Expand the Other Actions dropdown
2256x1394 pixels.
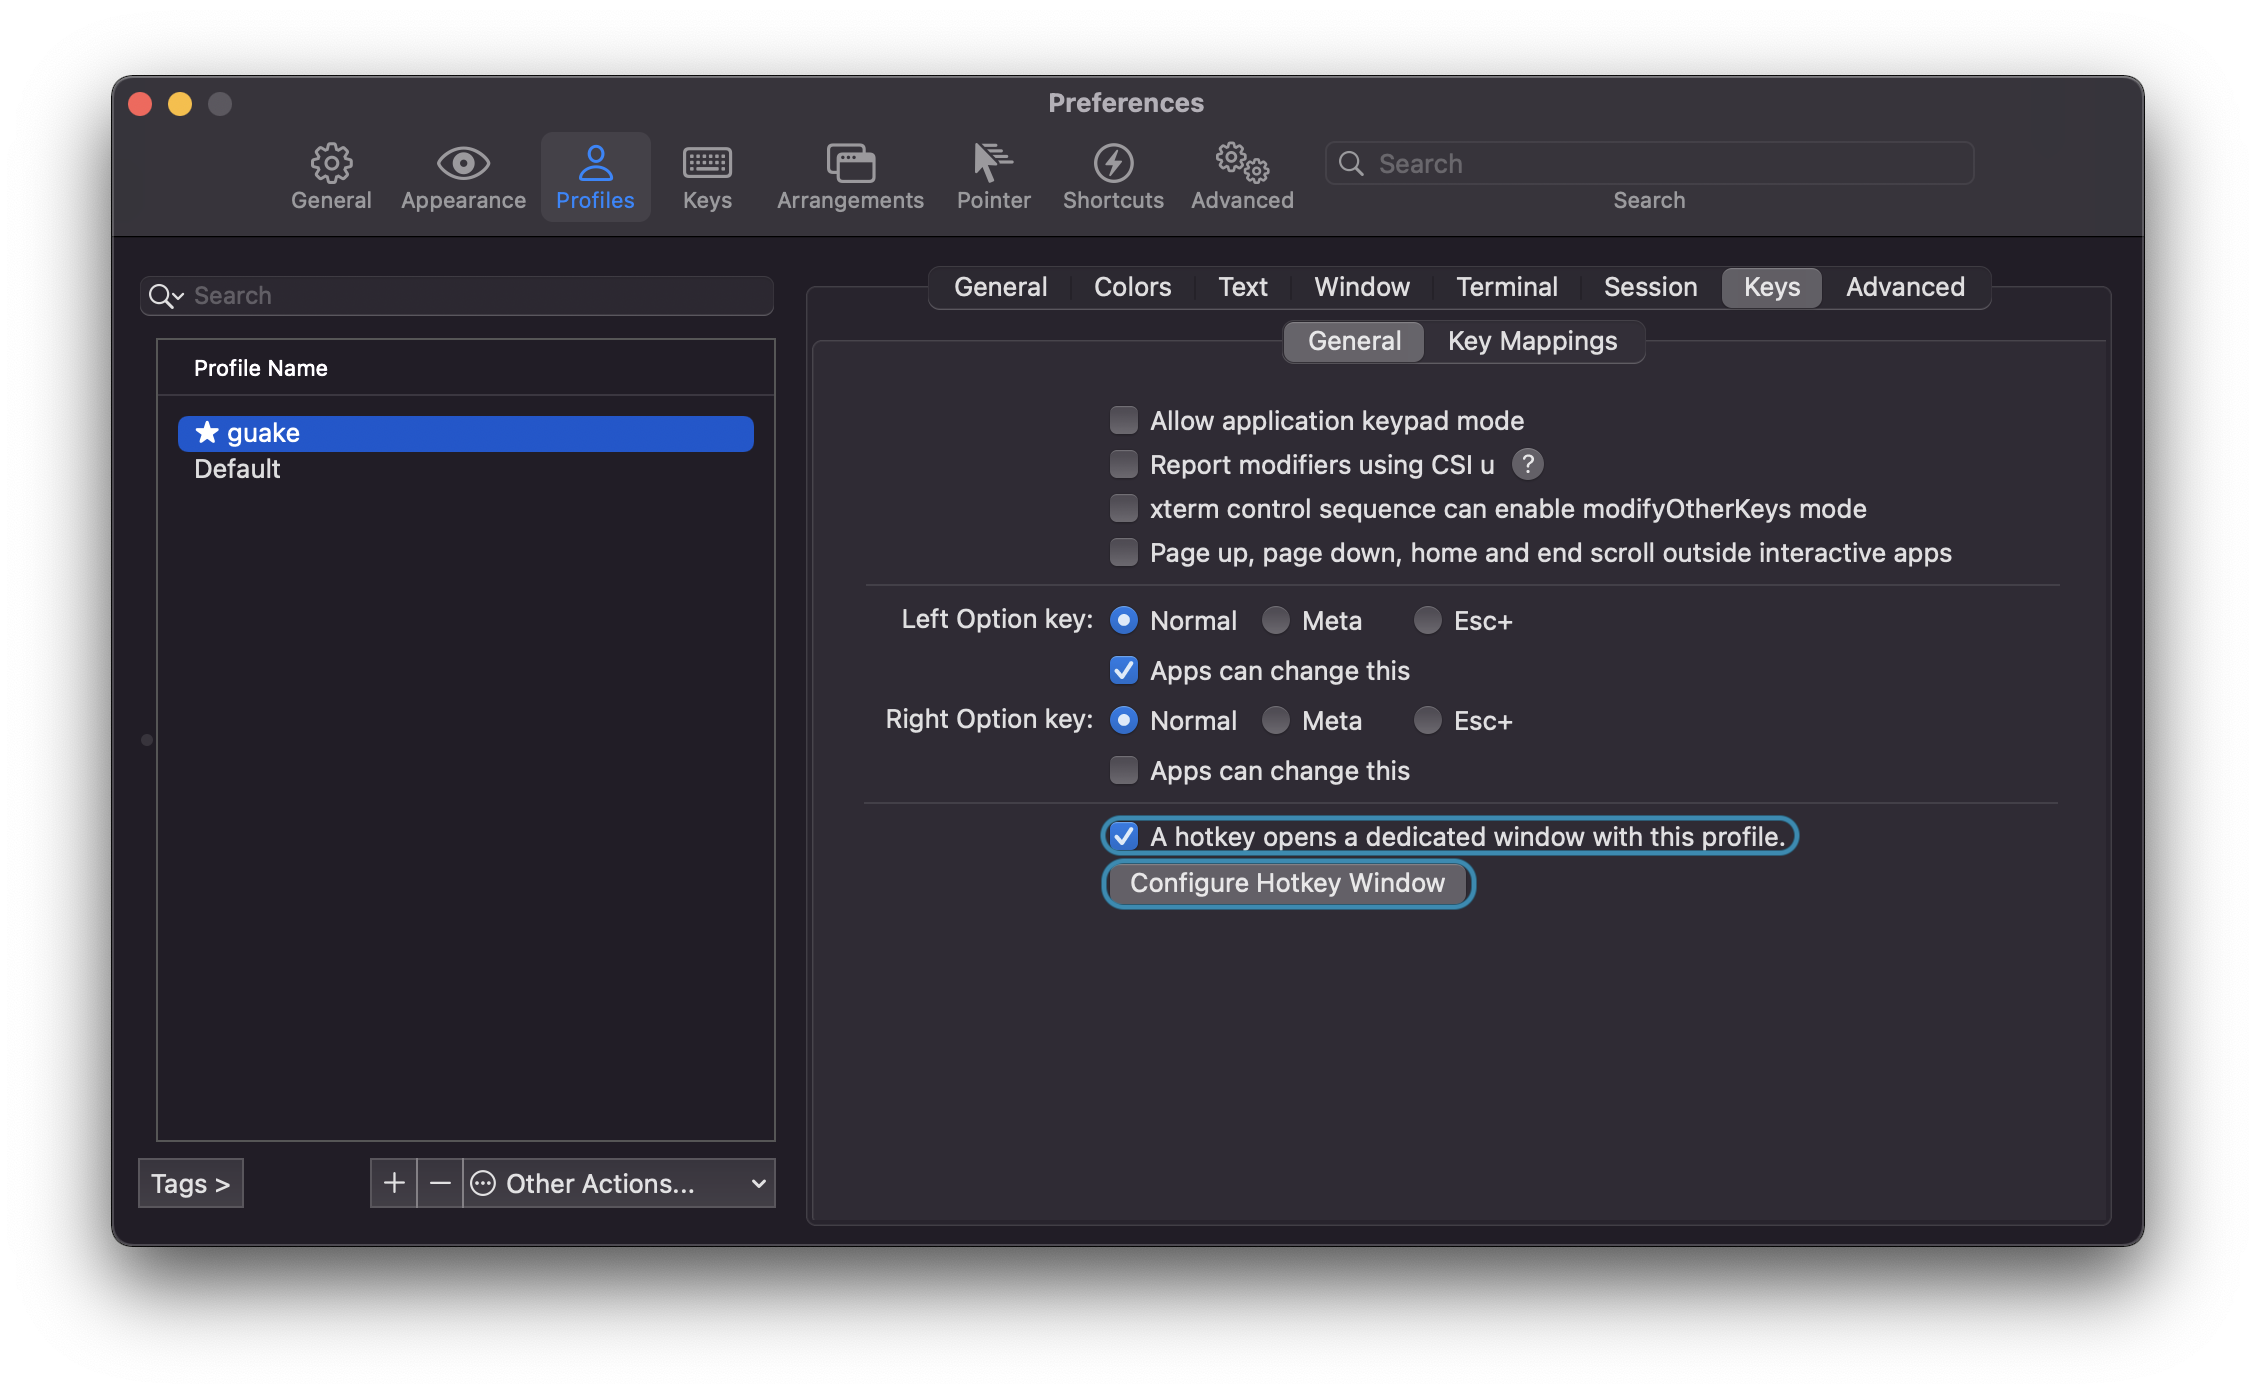[x=620, y=1183]
